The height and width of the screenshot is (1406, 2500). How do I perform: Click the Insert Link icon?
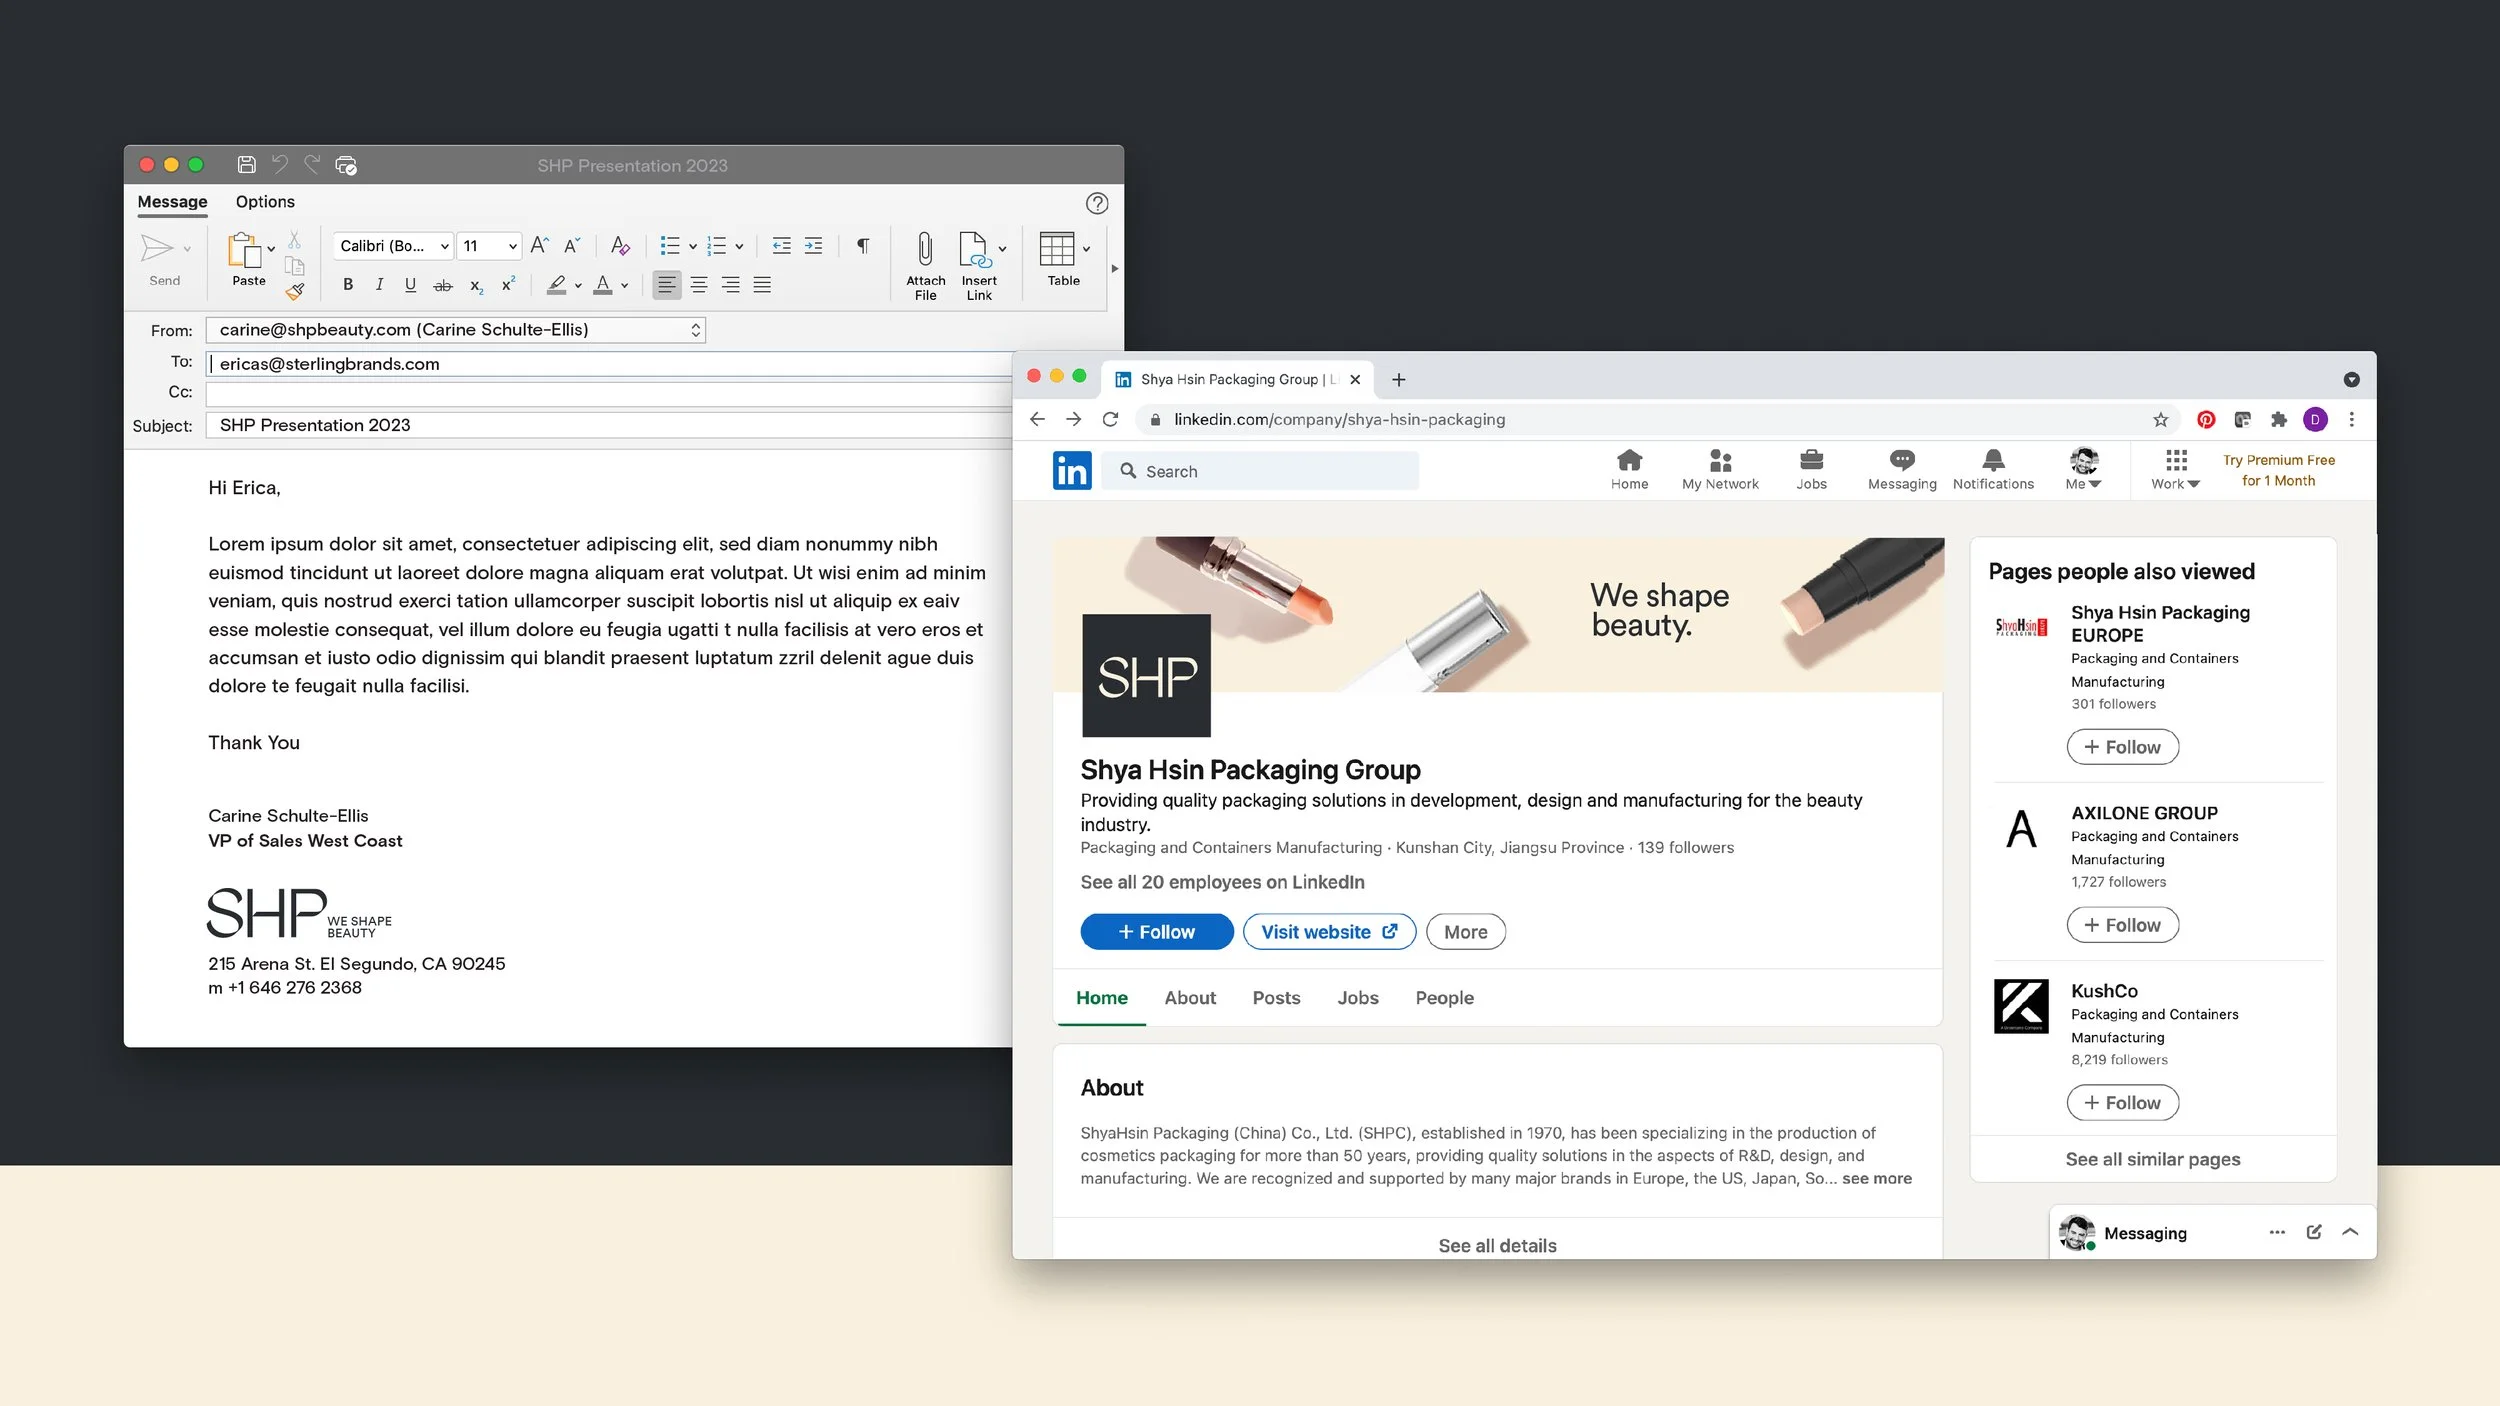coord(974,249)
